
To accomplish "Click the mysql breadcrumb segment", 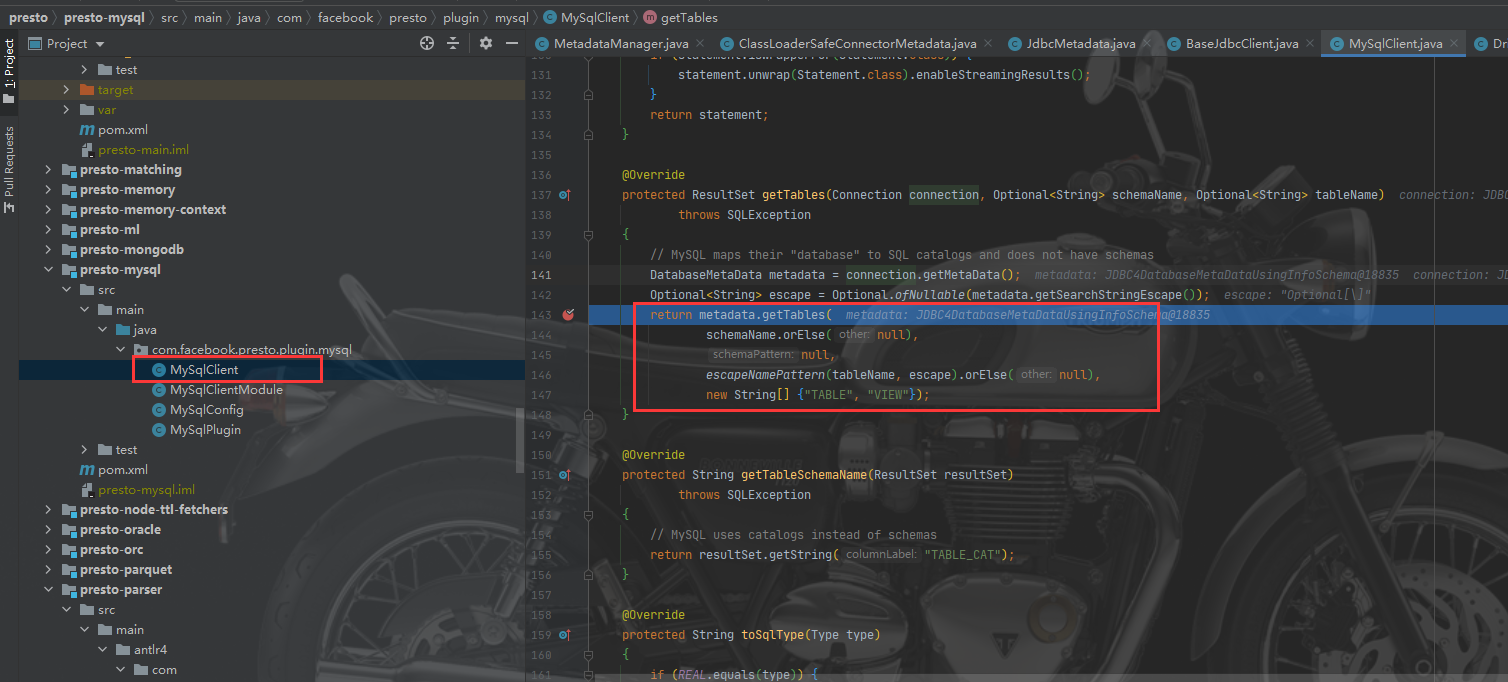I will (x=512, y=17).
